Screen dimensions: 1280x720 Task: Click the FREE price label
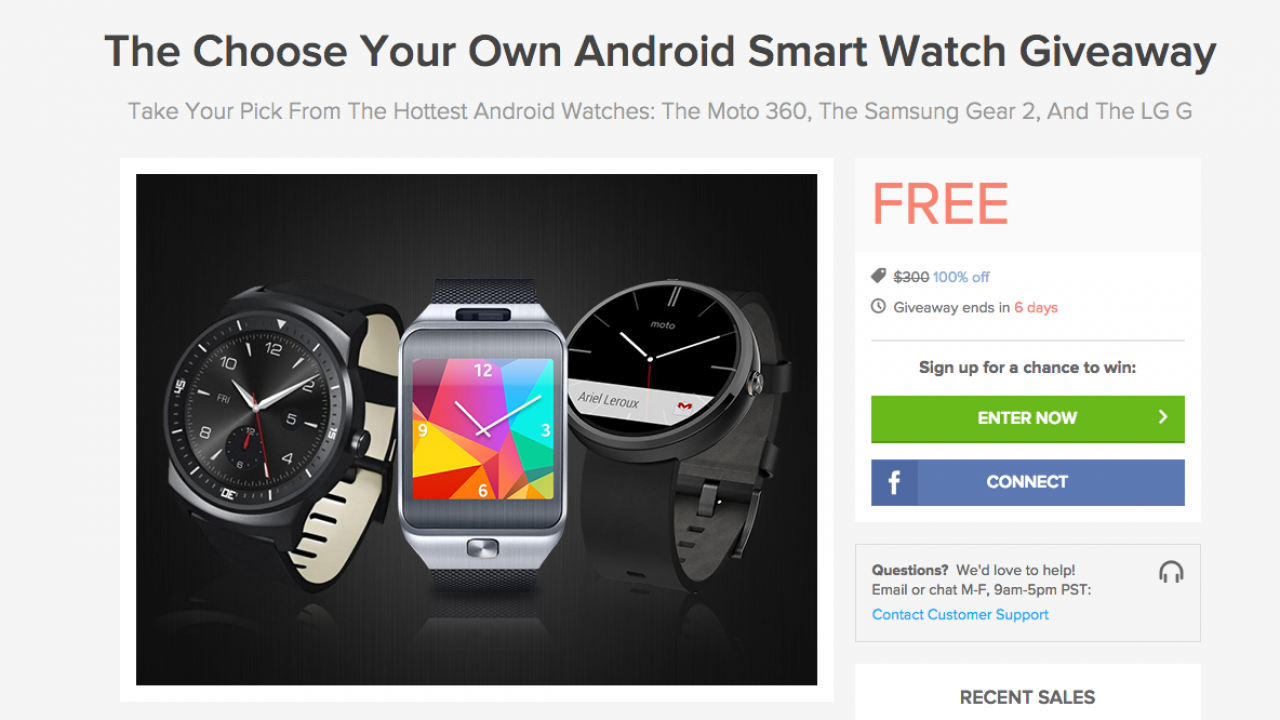[x=940, y=204]
